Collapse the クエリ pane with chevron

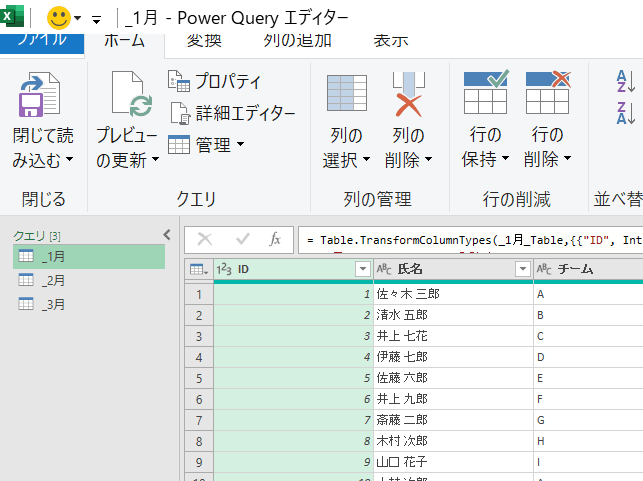click(166, 235)
